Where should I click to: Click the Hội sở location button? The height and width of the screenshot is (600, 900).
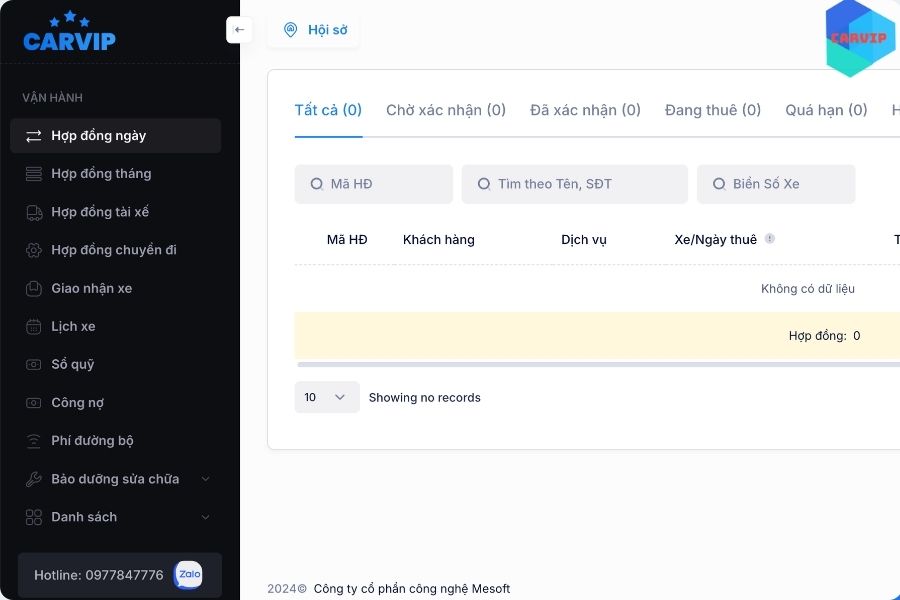[314, 30]
